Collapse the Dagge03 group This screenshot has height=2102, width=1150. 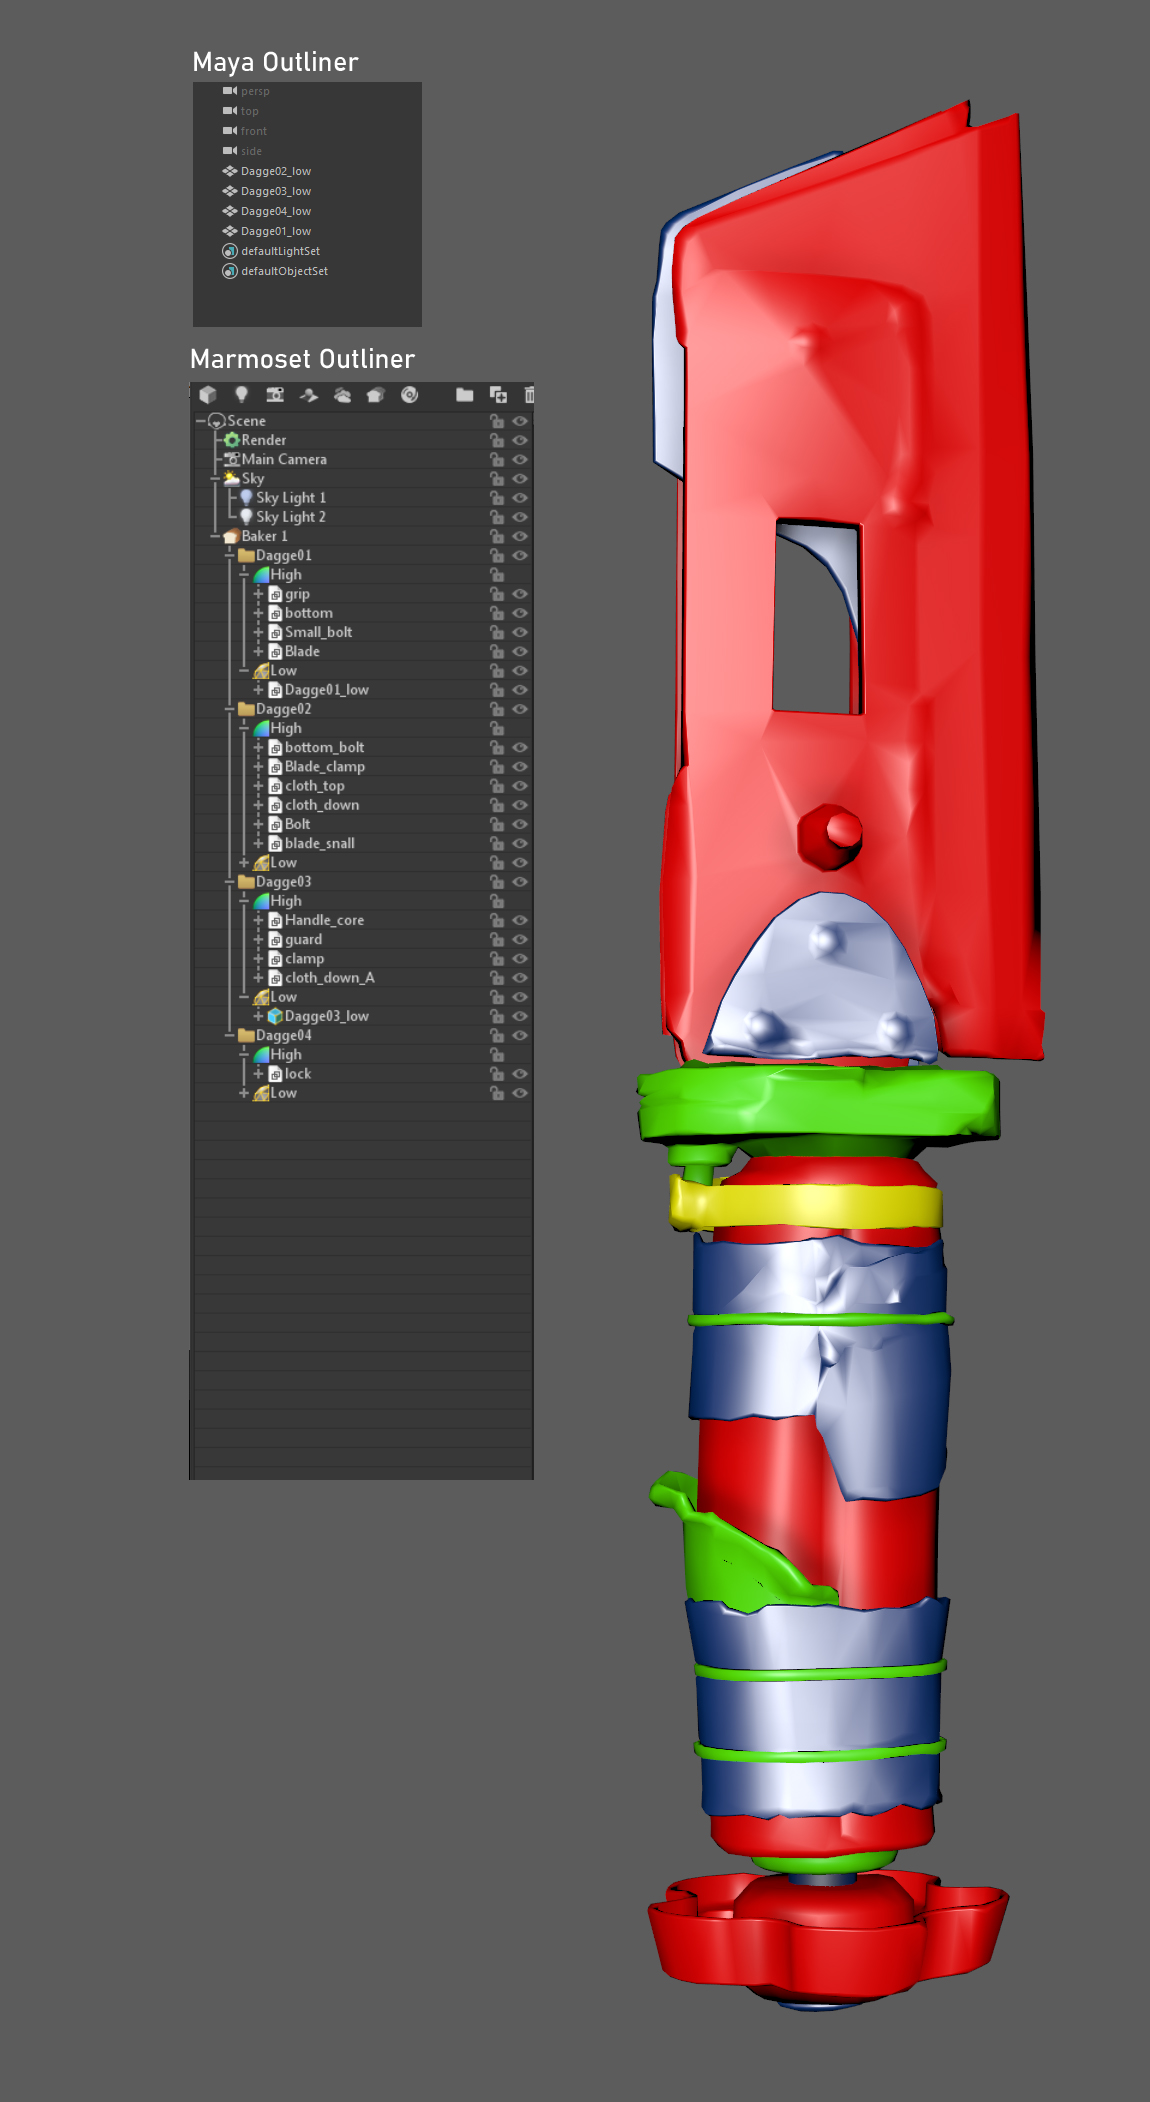click(x=229, y=882)
